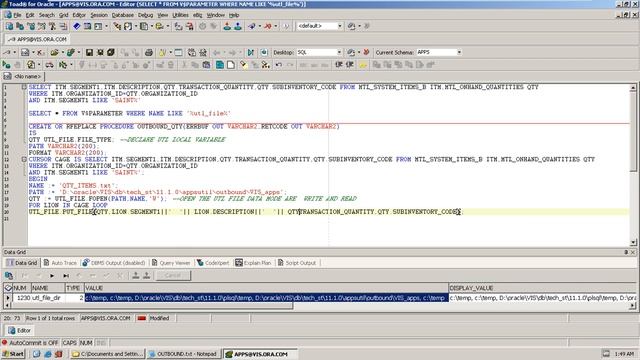Viewport: 640px width, 360px height.
Task: Open dropdown arrow next to Commit icon
Action: [x=260, y=26]
